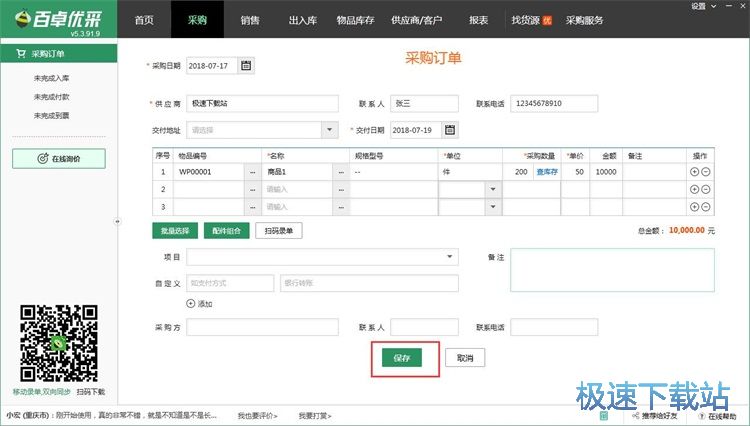750x426 pixels.
Task: Save the purchase order with 保存
Action: pyautogui.click(x=402, y=358)
